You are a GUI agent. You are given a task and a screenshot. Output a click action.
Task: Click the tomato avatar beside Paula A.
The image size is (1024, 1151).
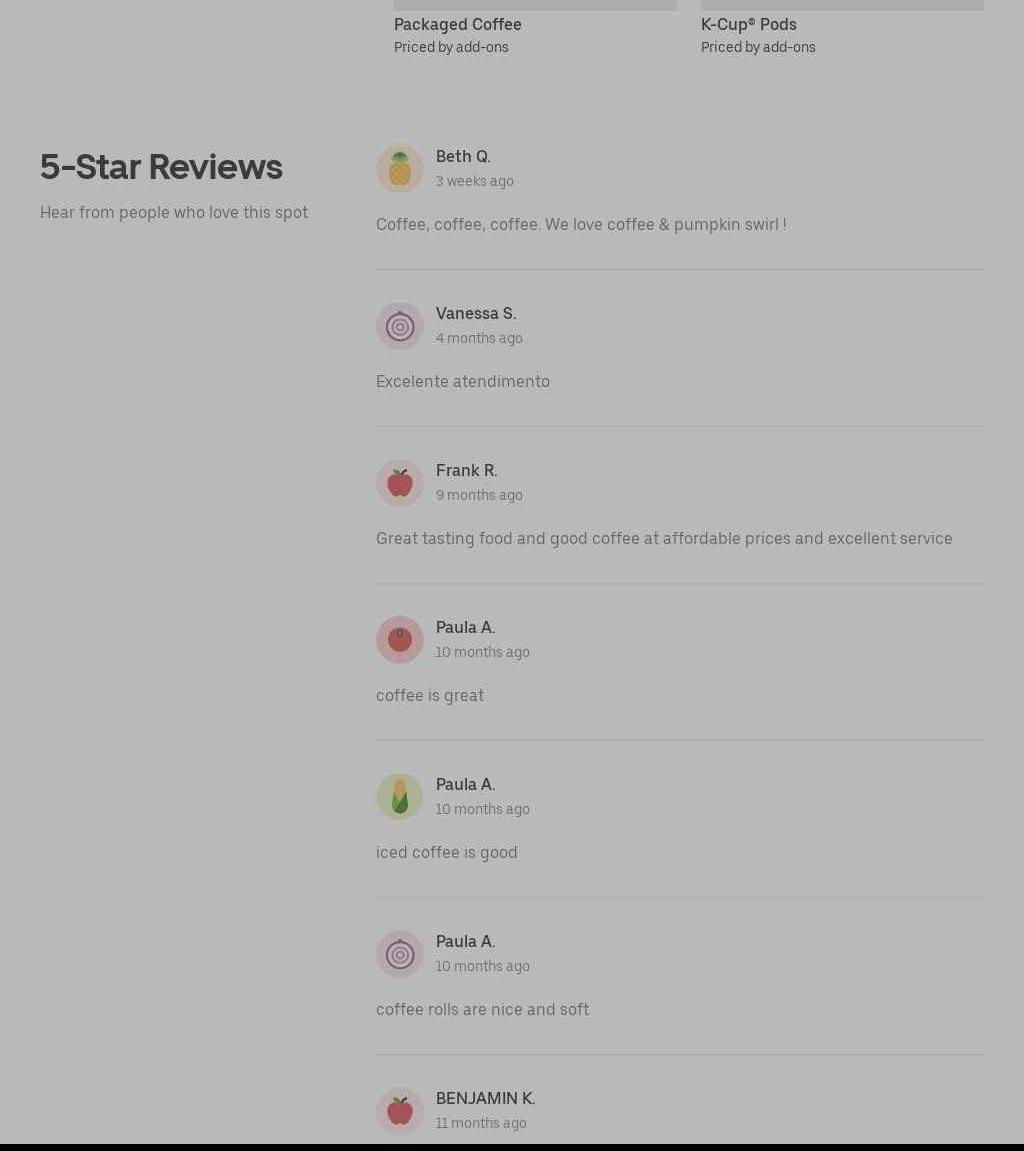click(400, 640)
